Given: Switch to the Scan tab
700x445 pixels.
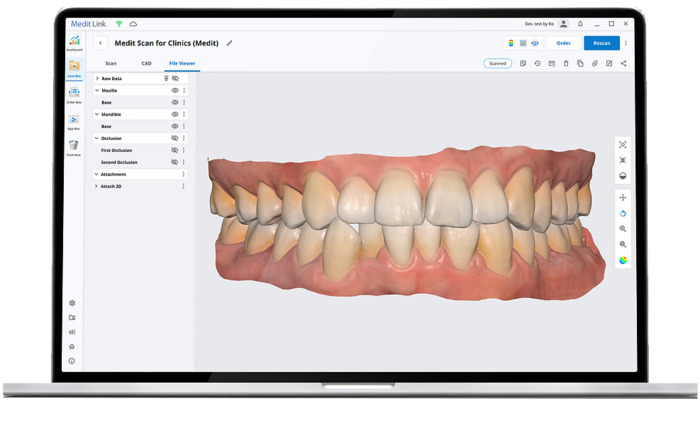Looking at the screenshot, I should coord(111,63).
